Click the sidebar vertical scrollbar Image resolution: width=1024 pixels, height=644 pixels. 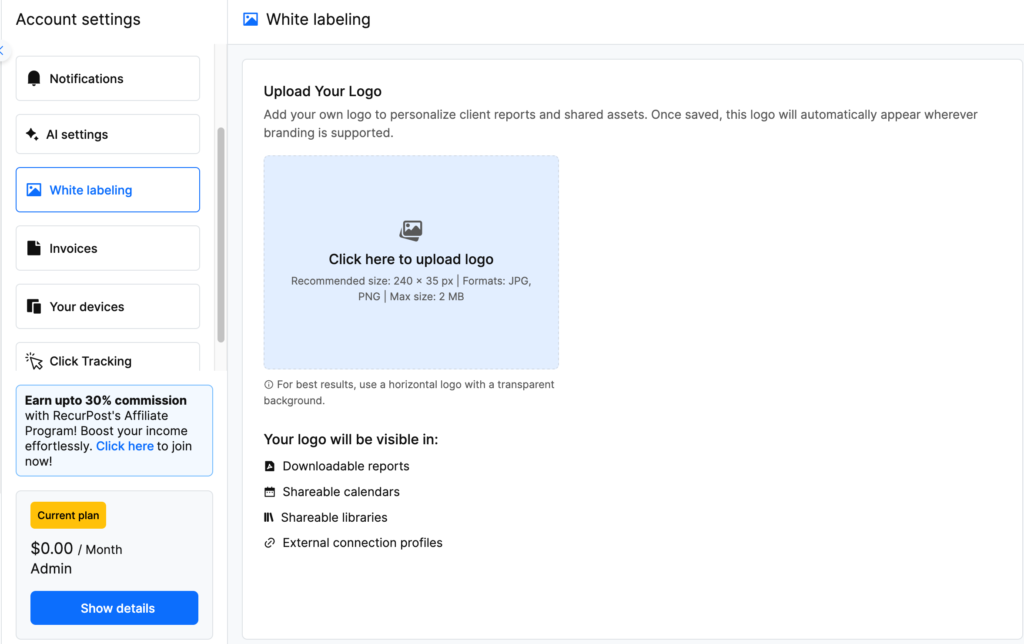(221, 230)
